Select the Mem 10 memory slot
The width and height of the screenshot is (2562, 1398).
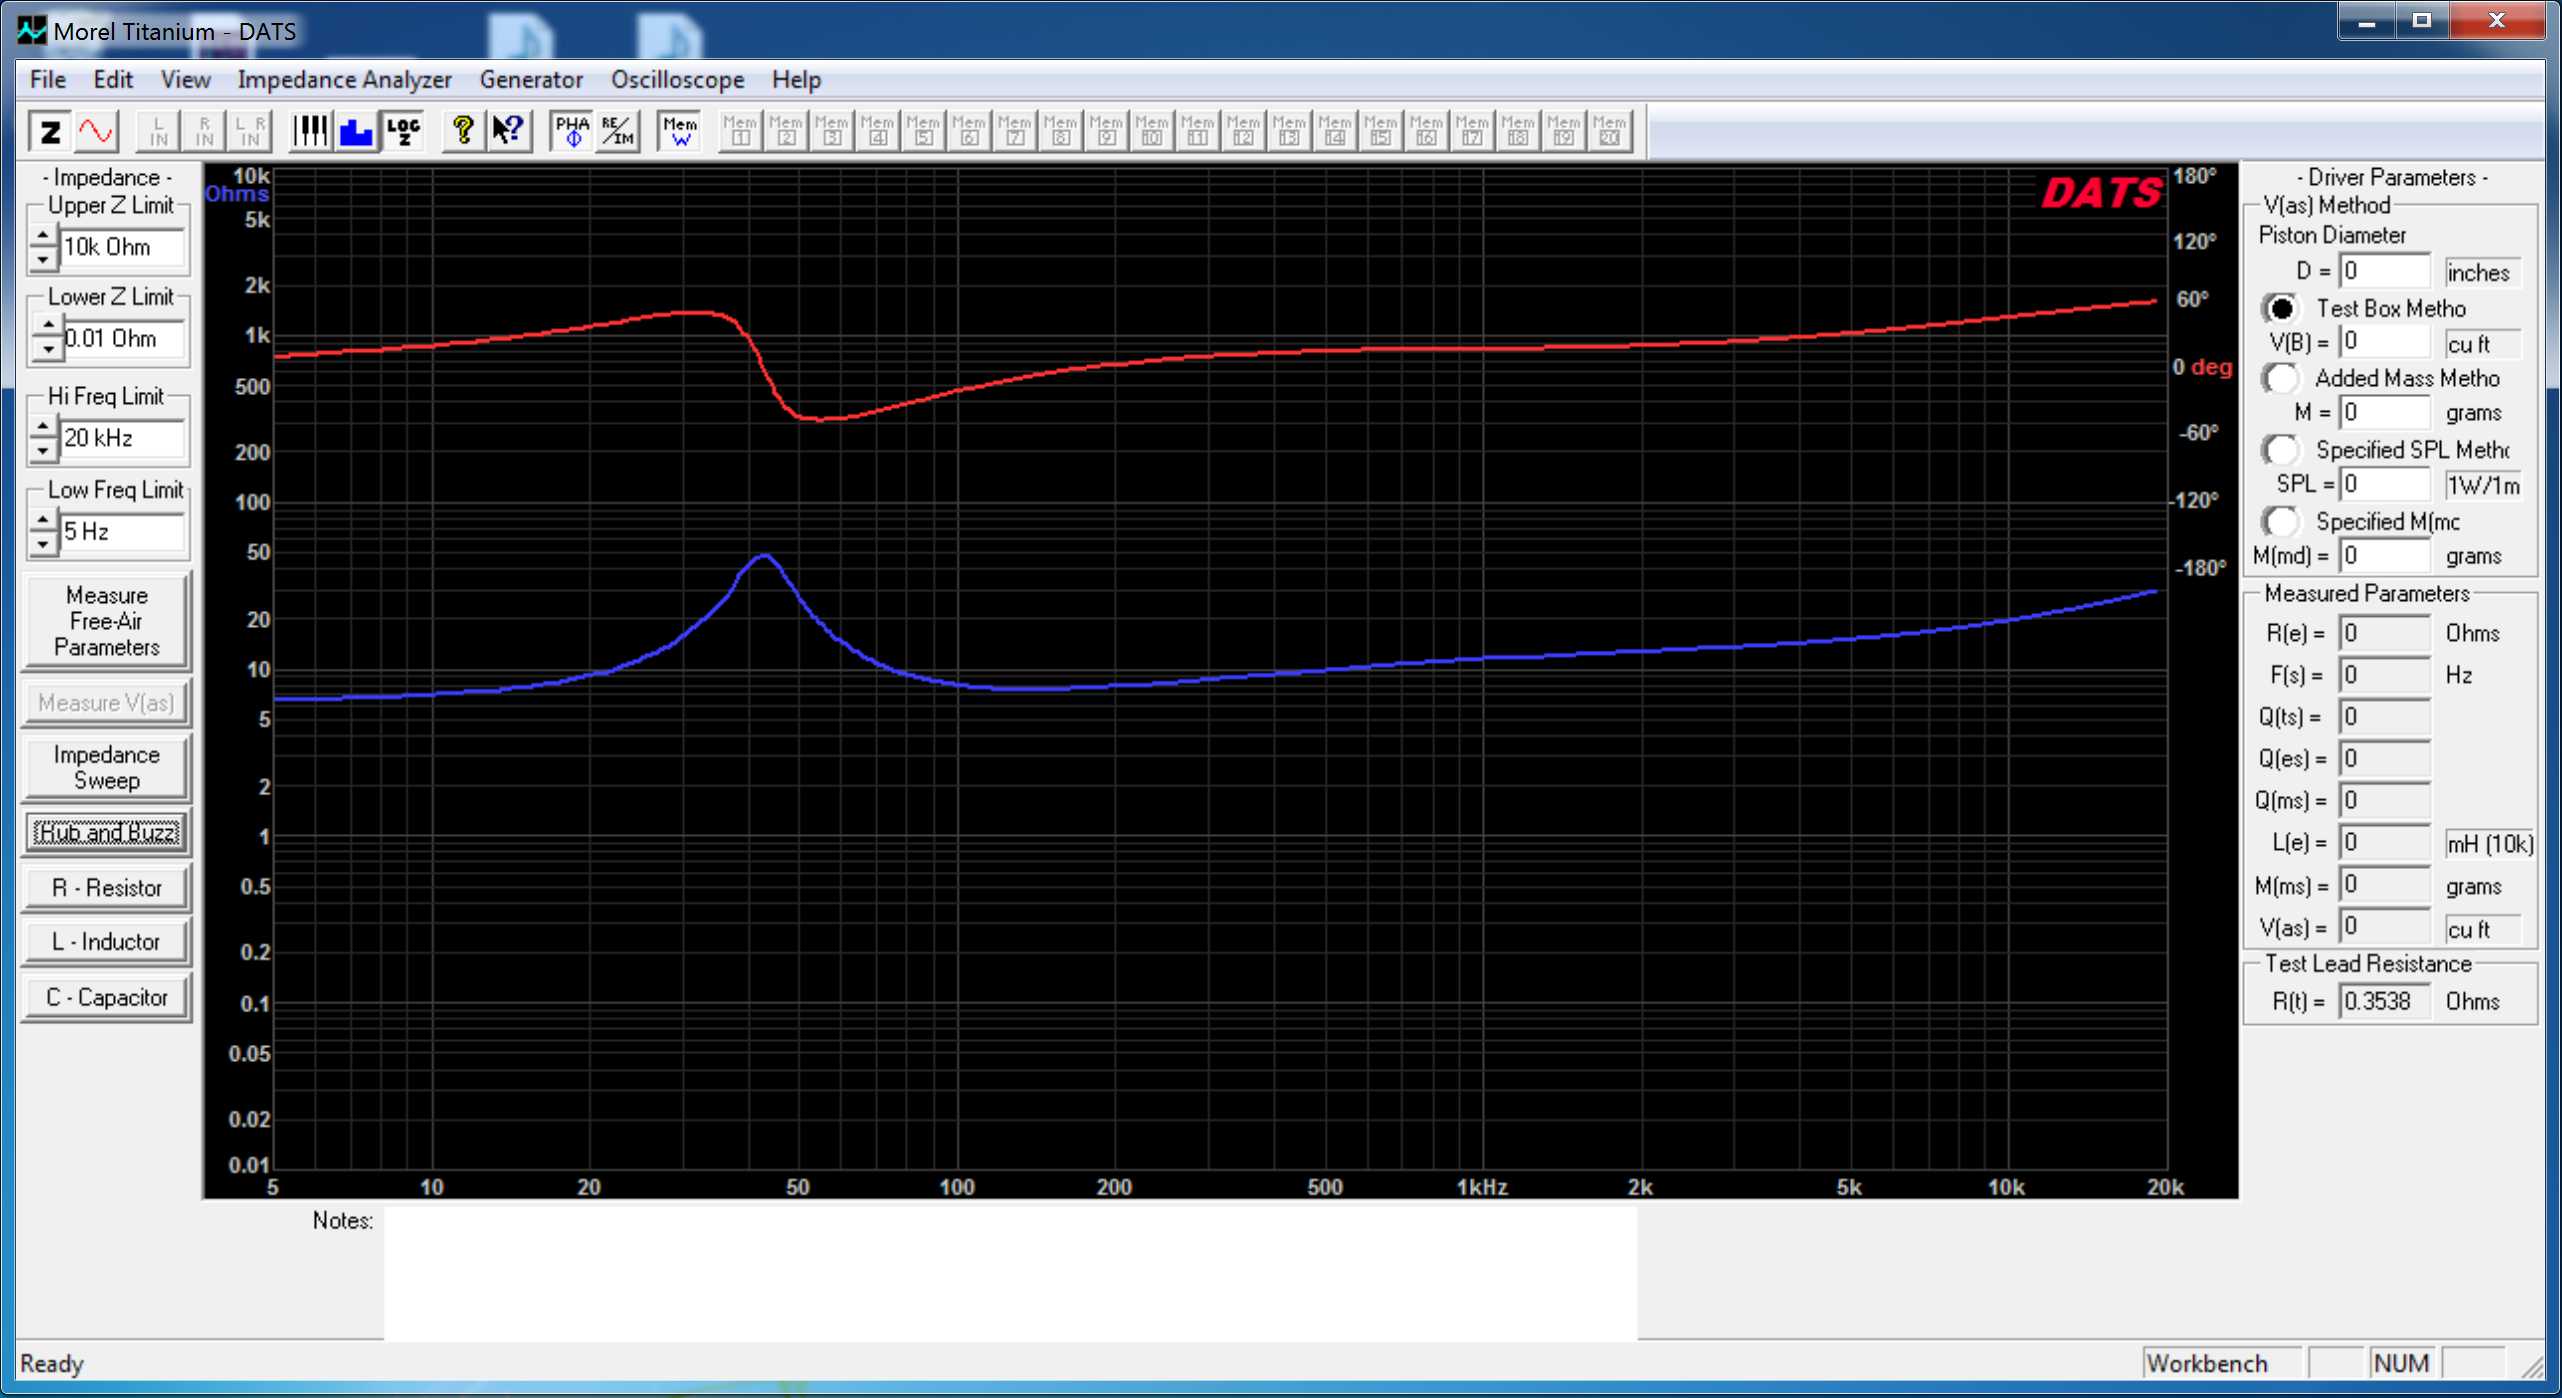click(x=1152, y=131)
